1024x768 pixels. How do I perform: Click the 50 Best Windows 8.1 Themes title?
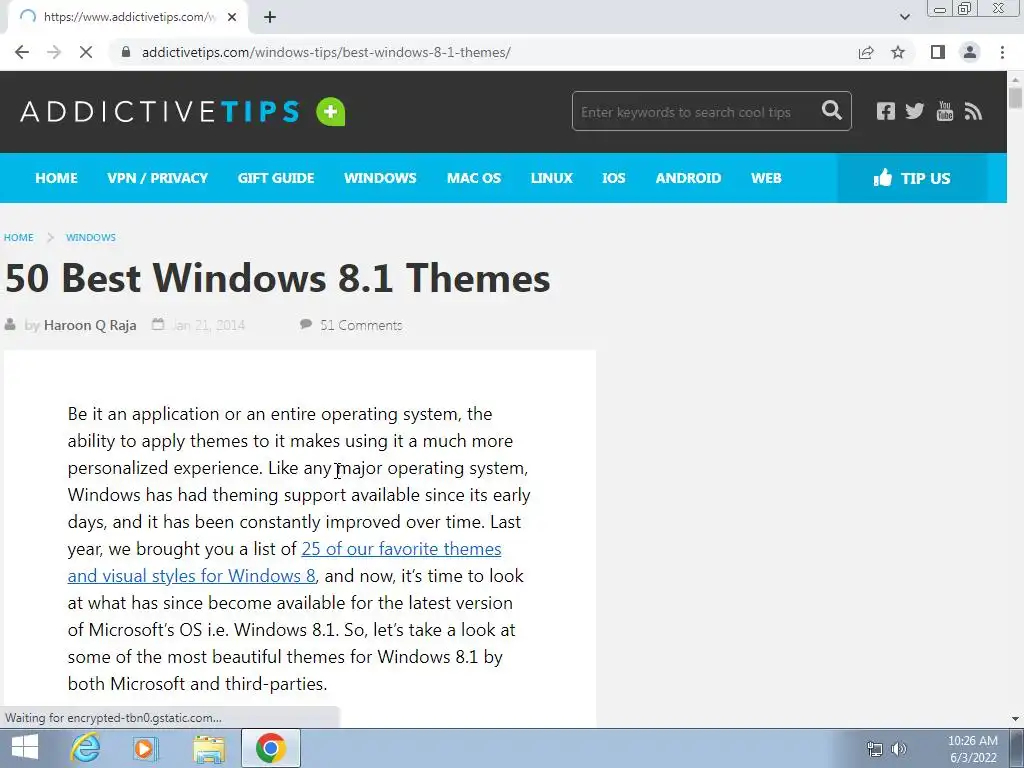278,278
